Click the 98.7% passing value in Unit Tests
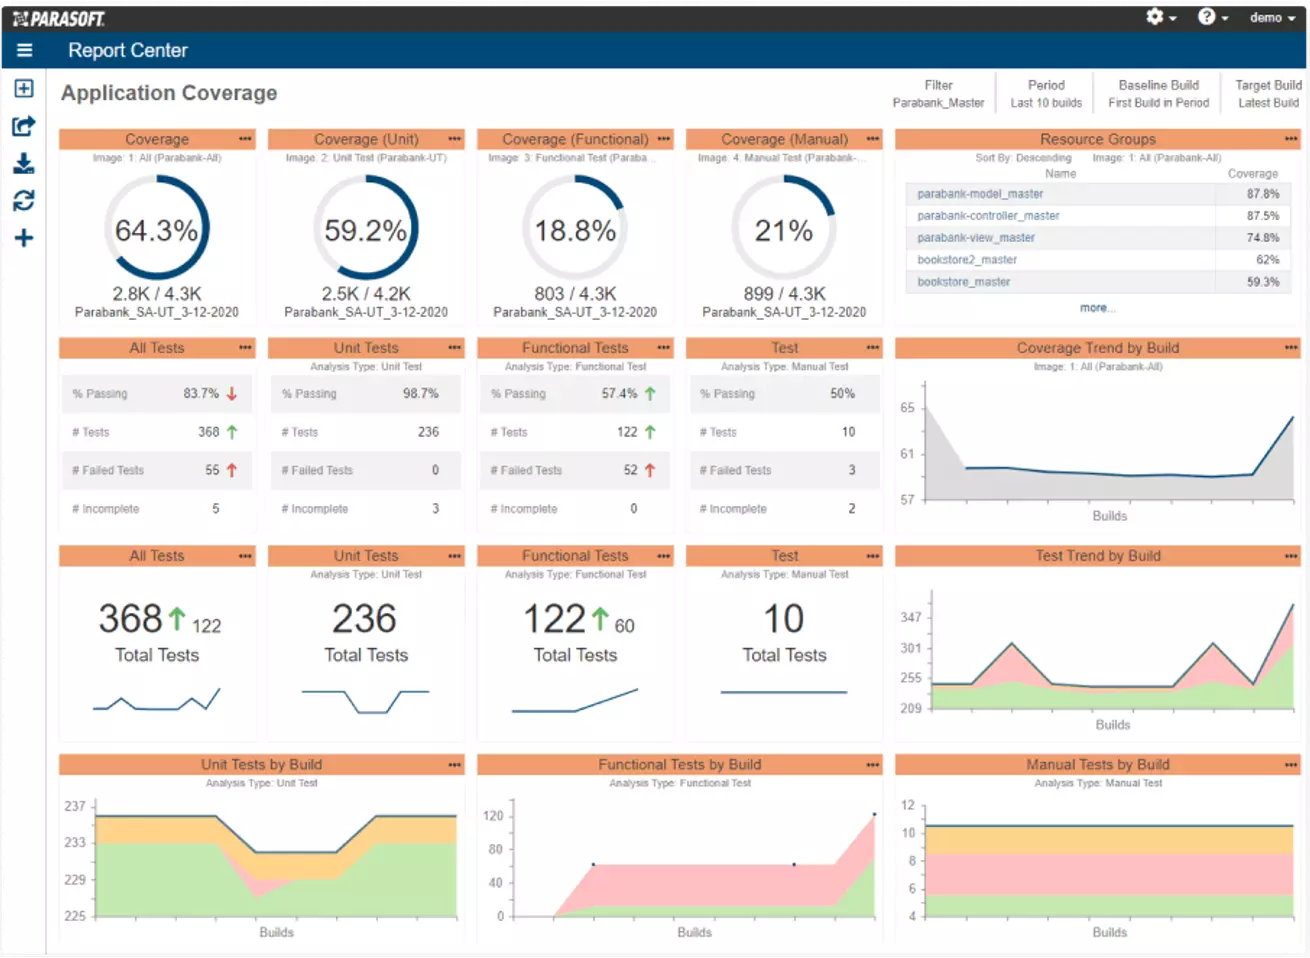 [421, 394]
